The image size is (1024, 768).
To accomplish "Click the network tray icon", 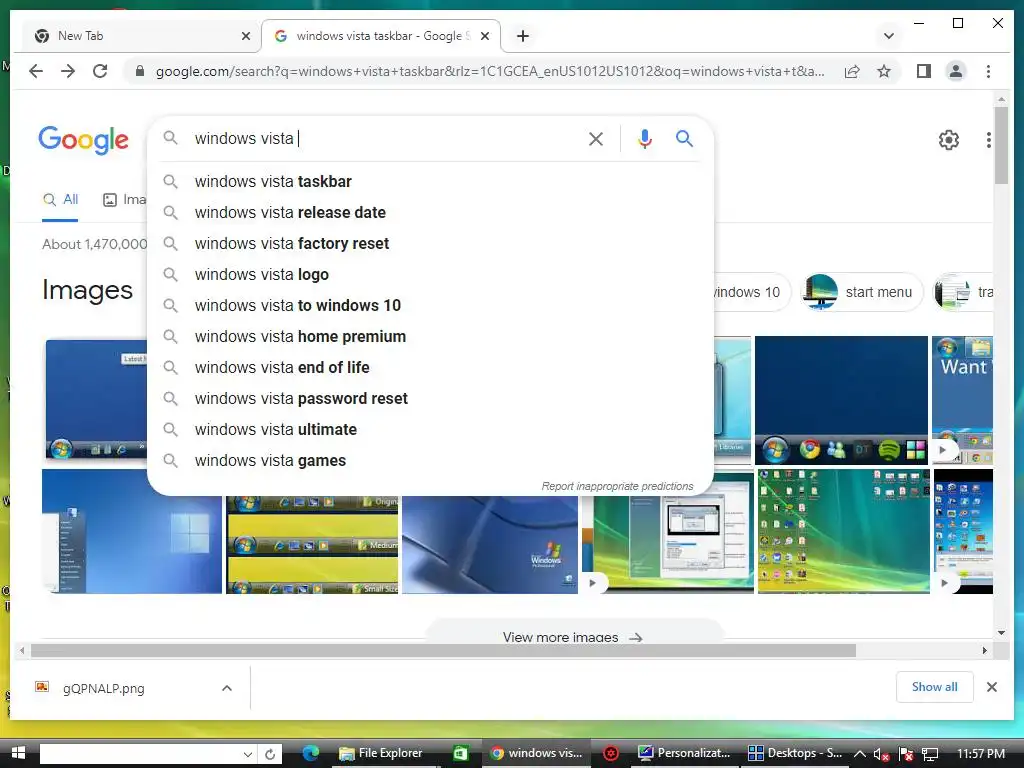I will coord(929,754).
